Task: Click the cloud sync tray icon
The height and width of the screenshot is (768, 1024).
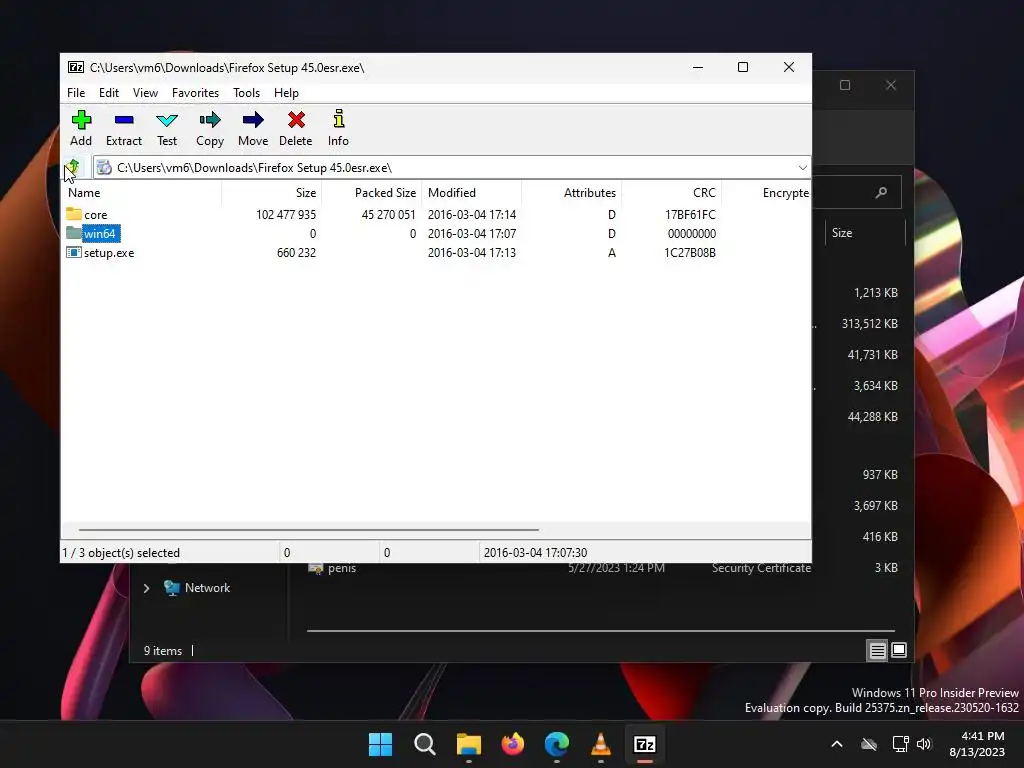Action: point(869,744)
